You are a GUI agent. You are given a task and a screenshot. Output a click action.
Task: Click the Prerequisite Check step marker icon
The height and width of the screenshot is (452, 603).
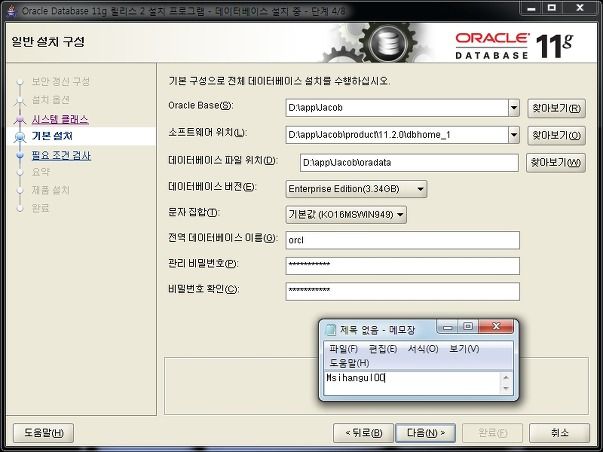coord(20,155)
